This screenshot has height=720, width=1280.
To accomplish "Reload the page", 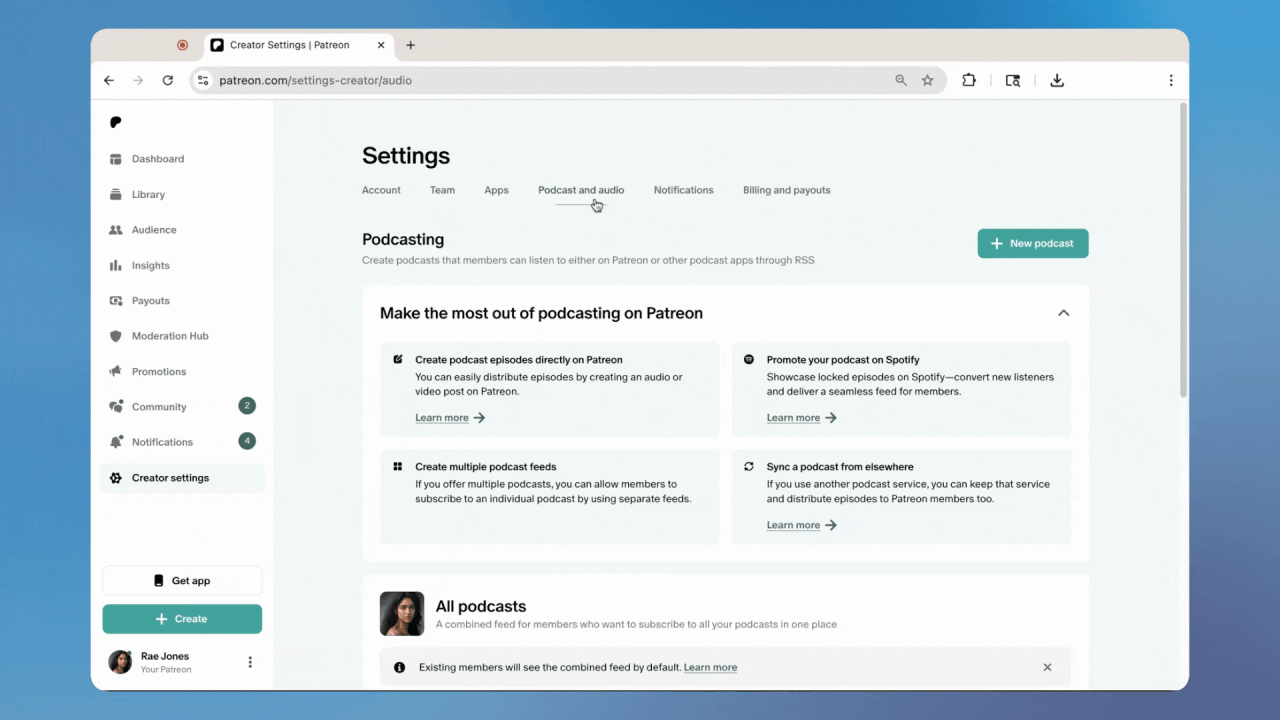I will (x=167, y=81).
